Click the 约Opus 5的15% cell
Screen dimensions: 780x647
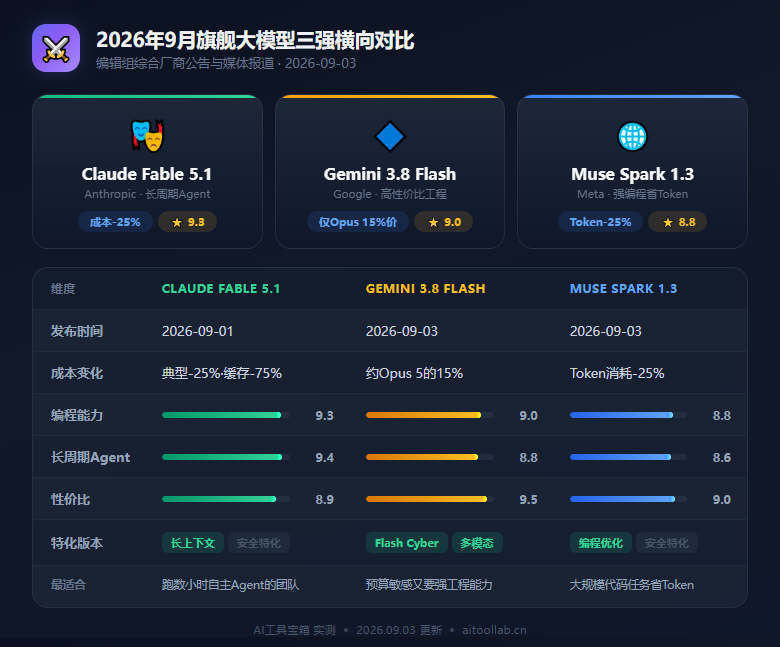[x=414, y=373]
